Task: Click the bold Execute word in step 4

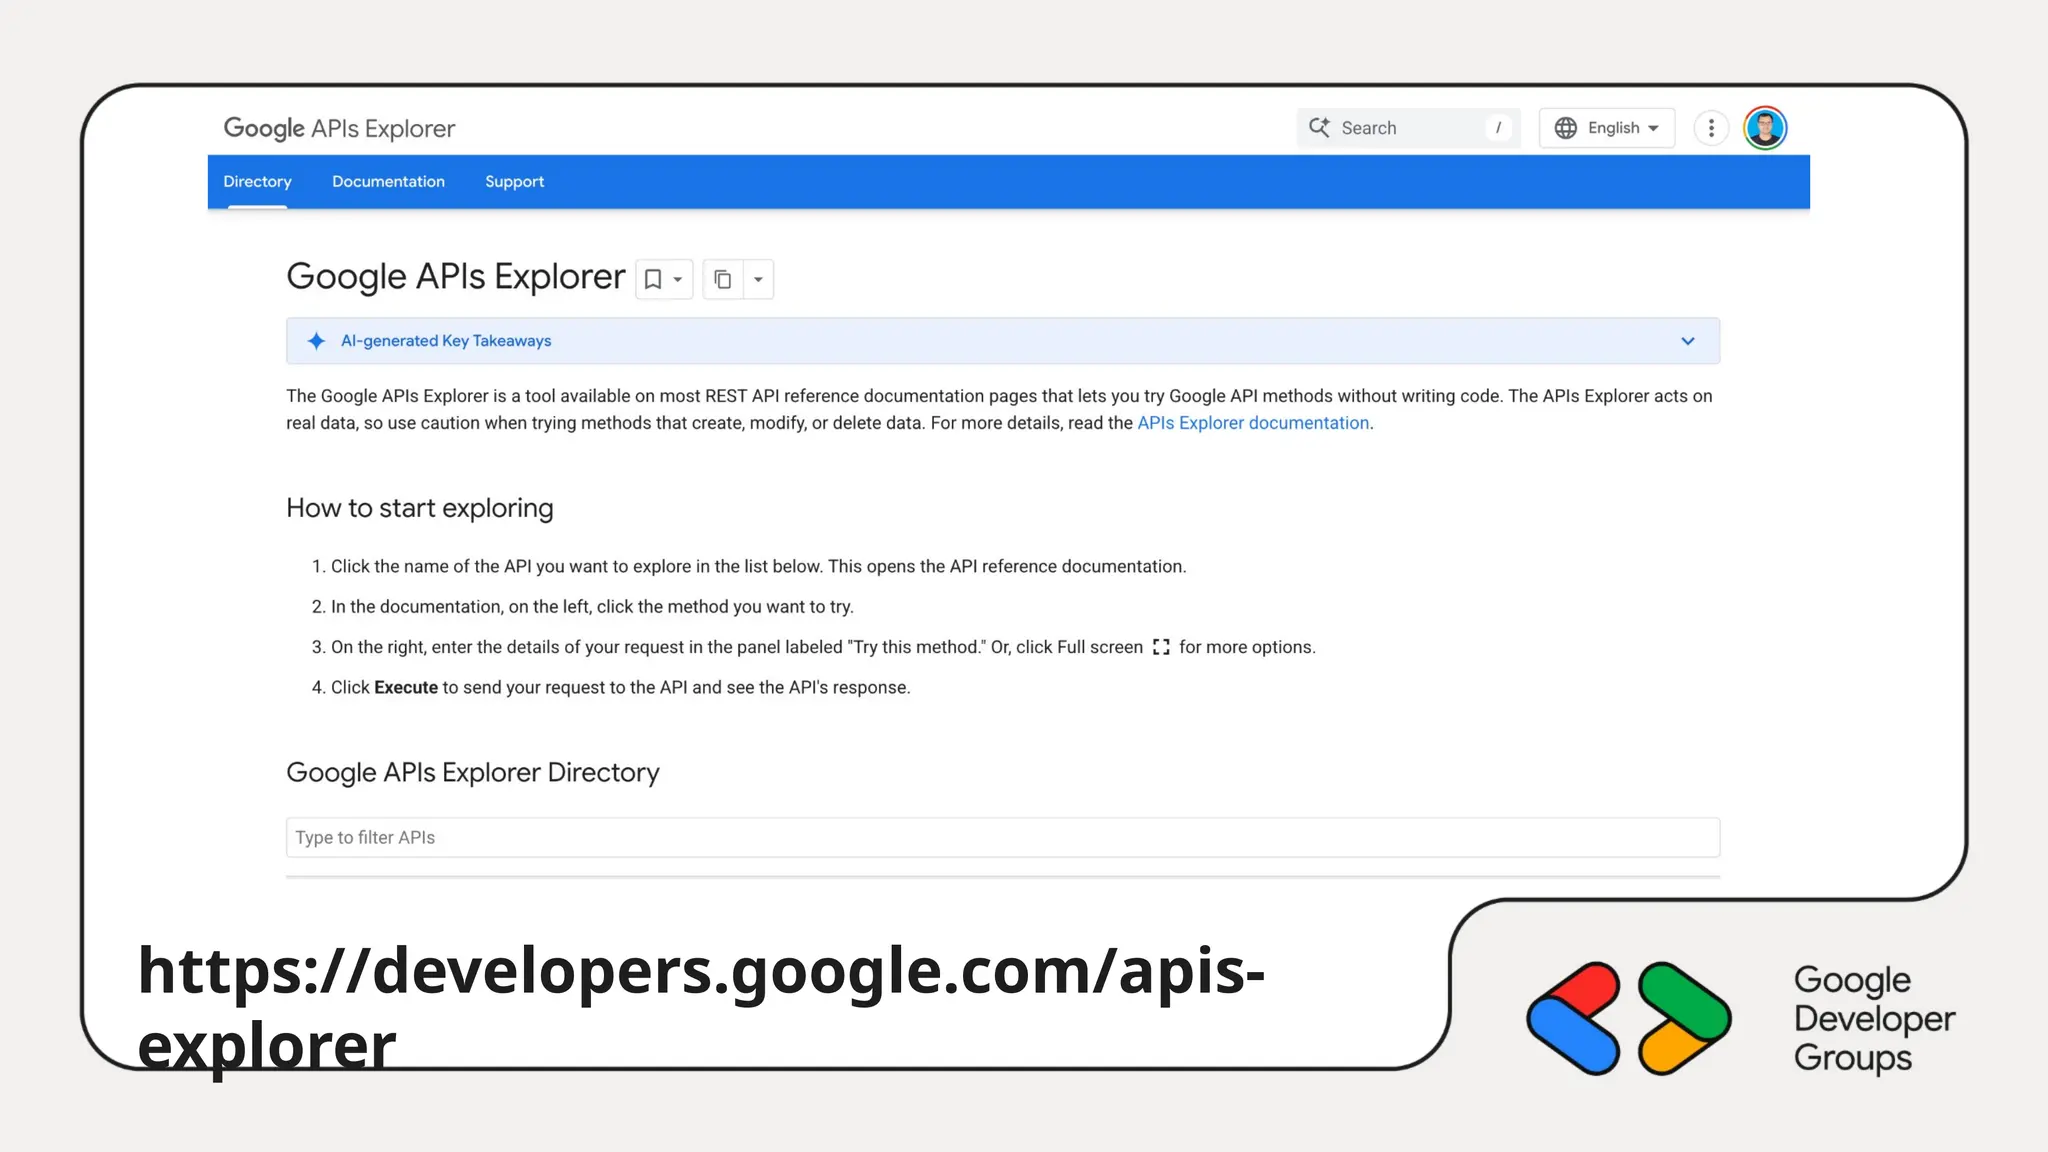Action: [406, 687]
